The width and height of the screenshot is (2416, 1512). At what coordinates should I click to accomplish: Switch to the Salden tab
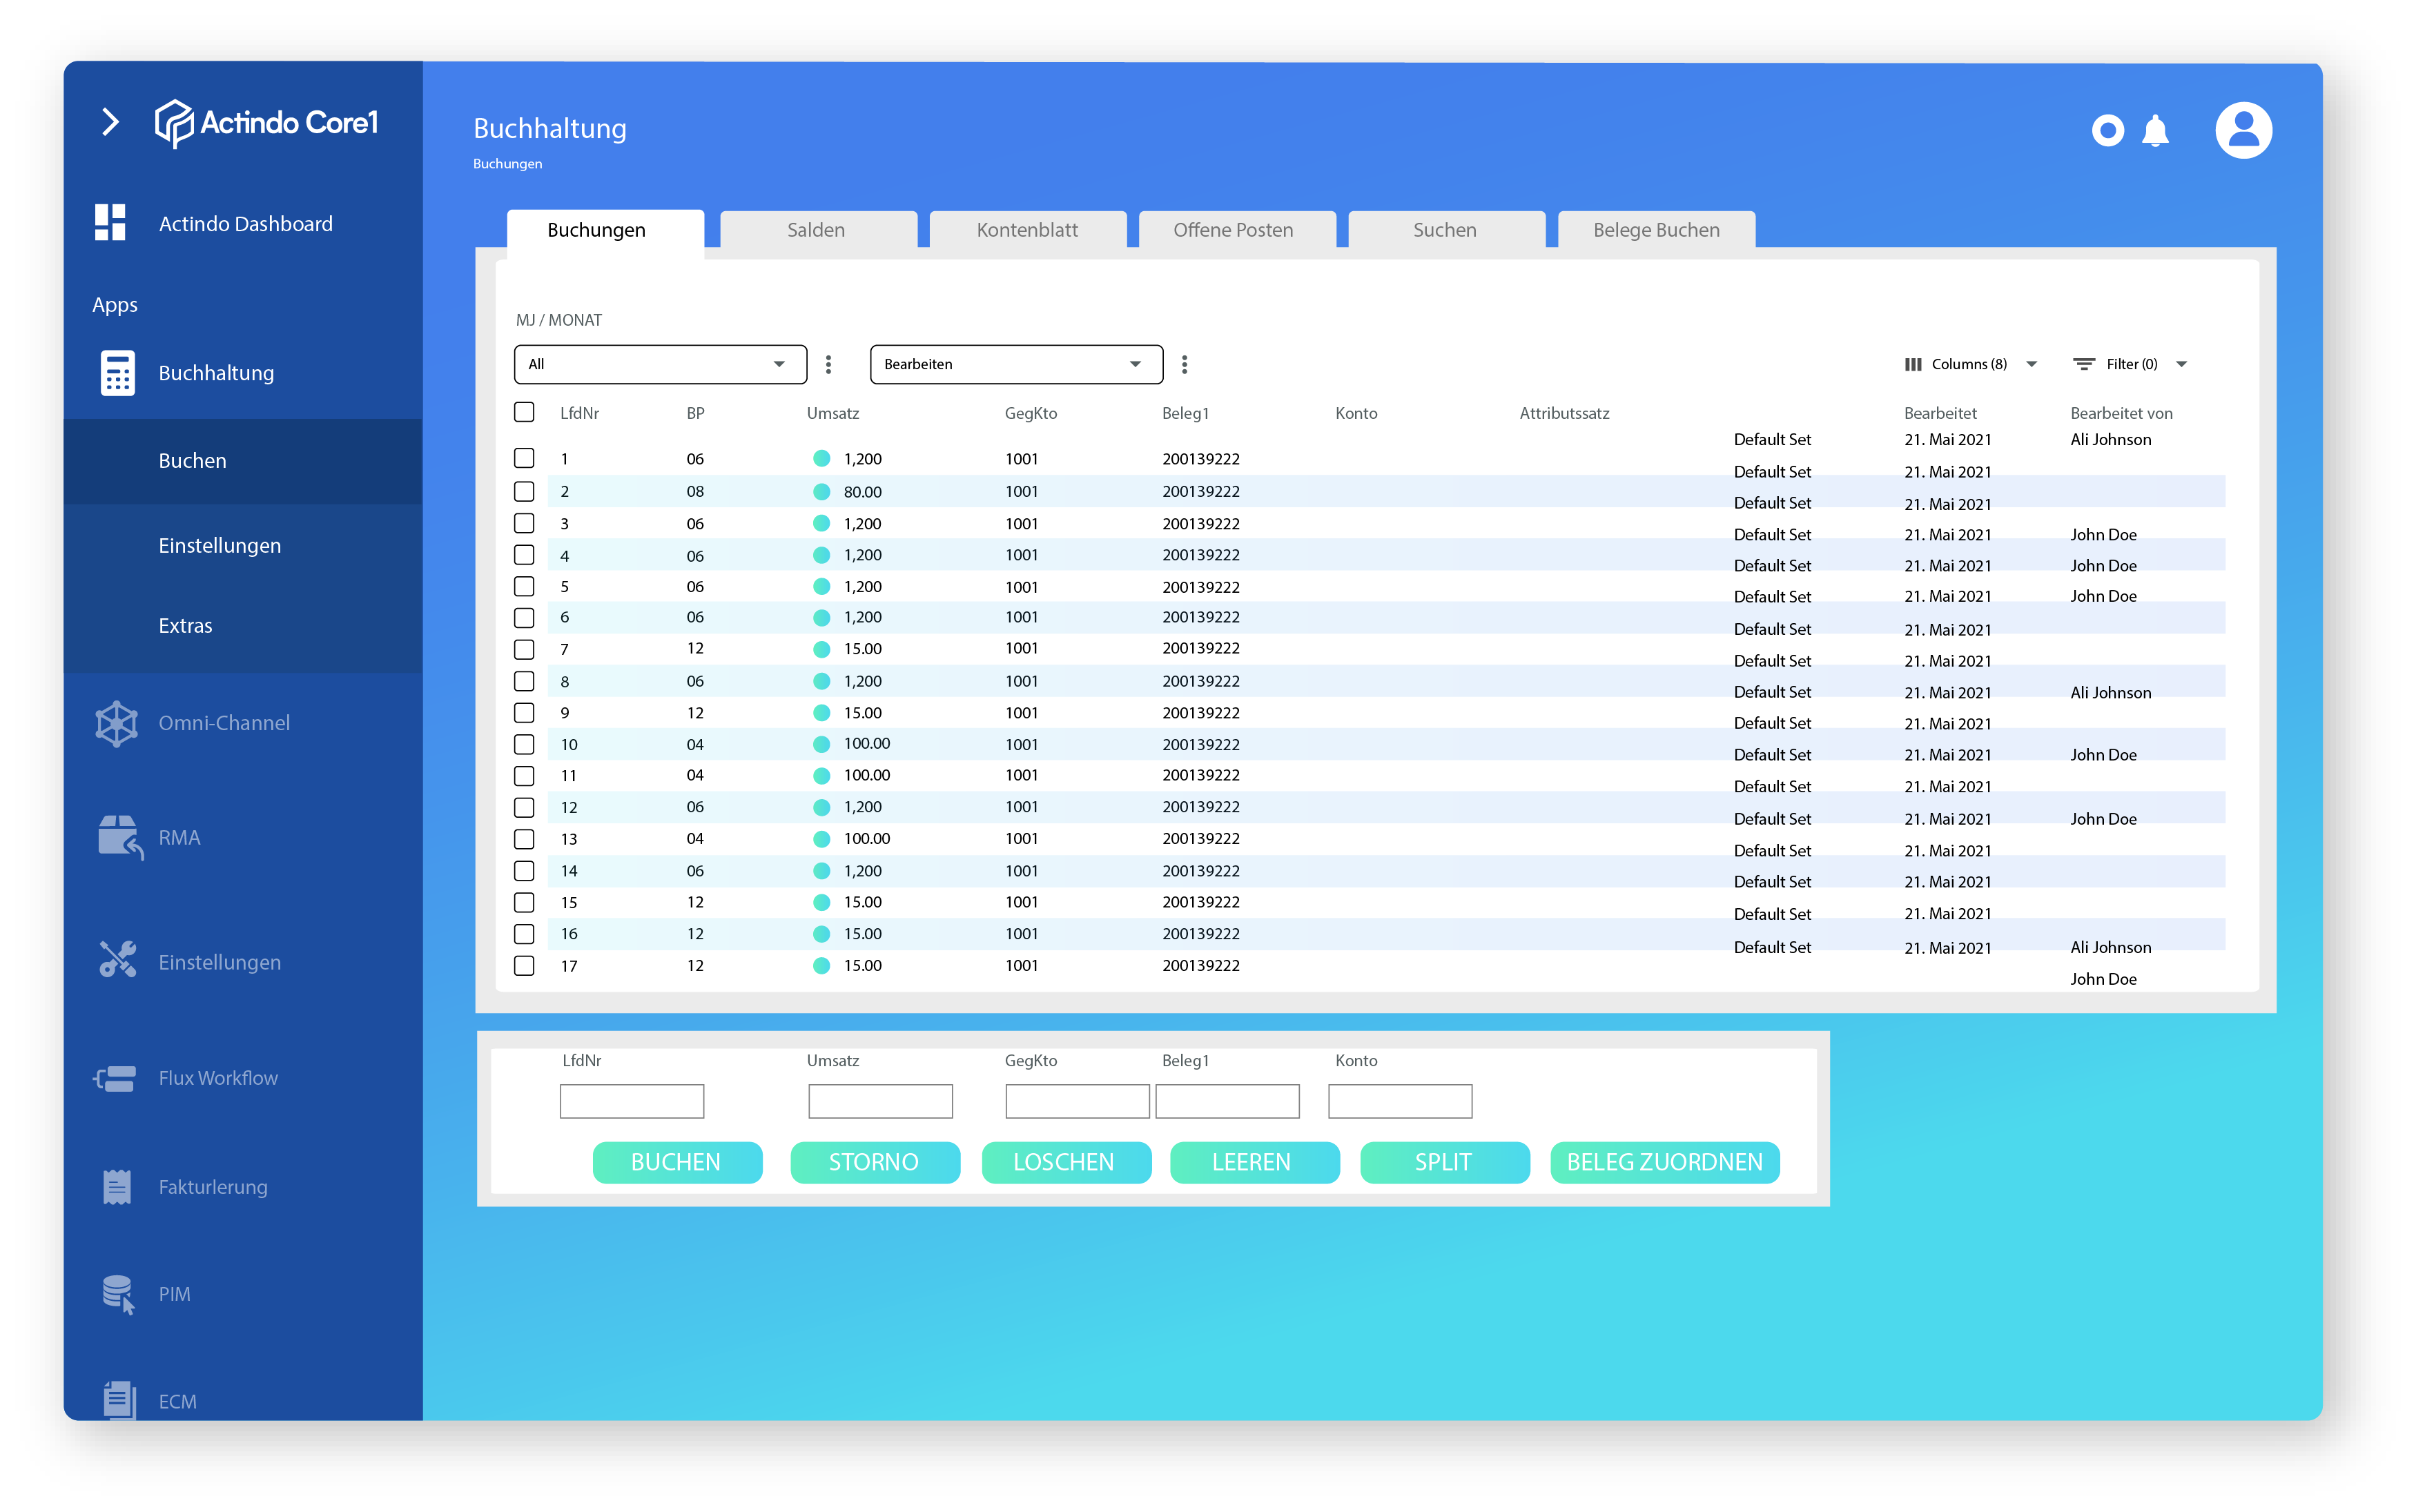(x=818, y=230)
